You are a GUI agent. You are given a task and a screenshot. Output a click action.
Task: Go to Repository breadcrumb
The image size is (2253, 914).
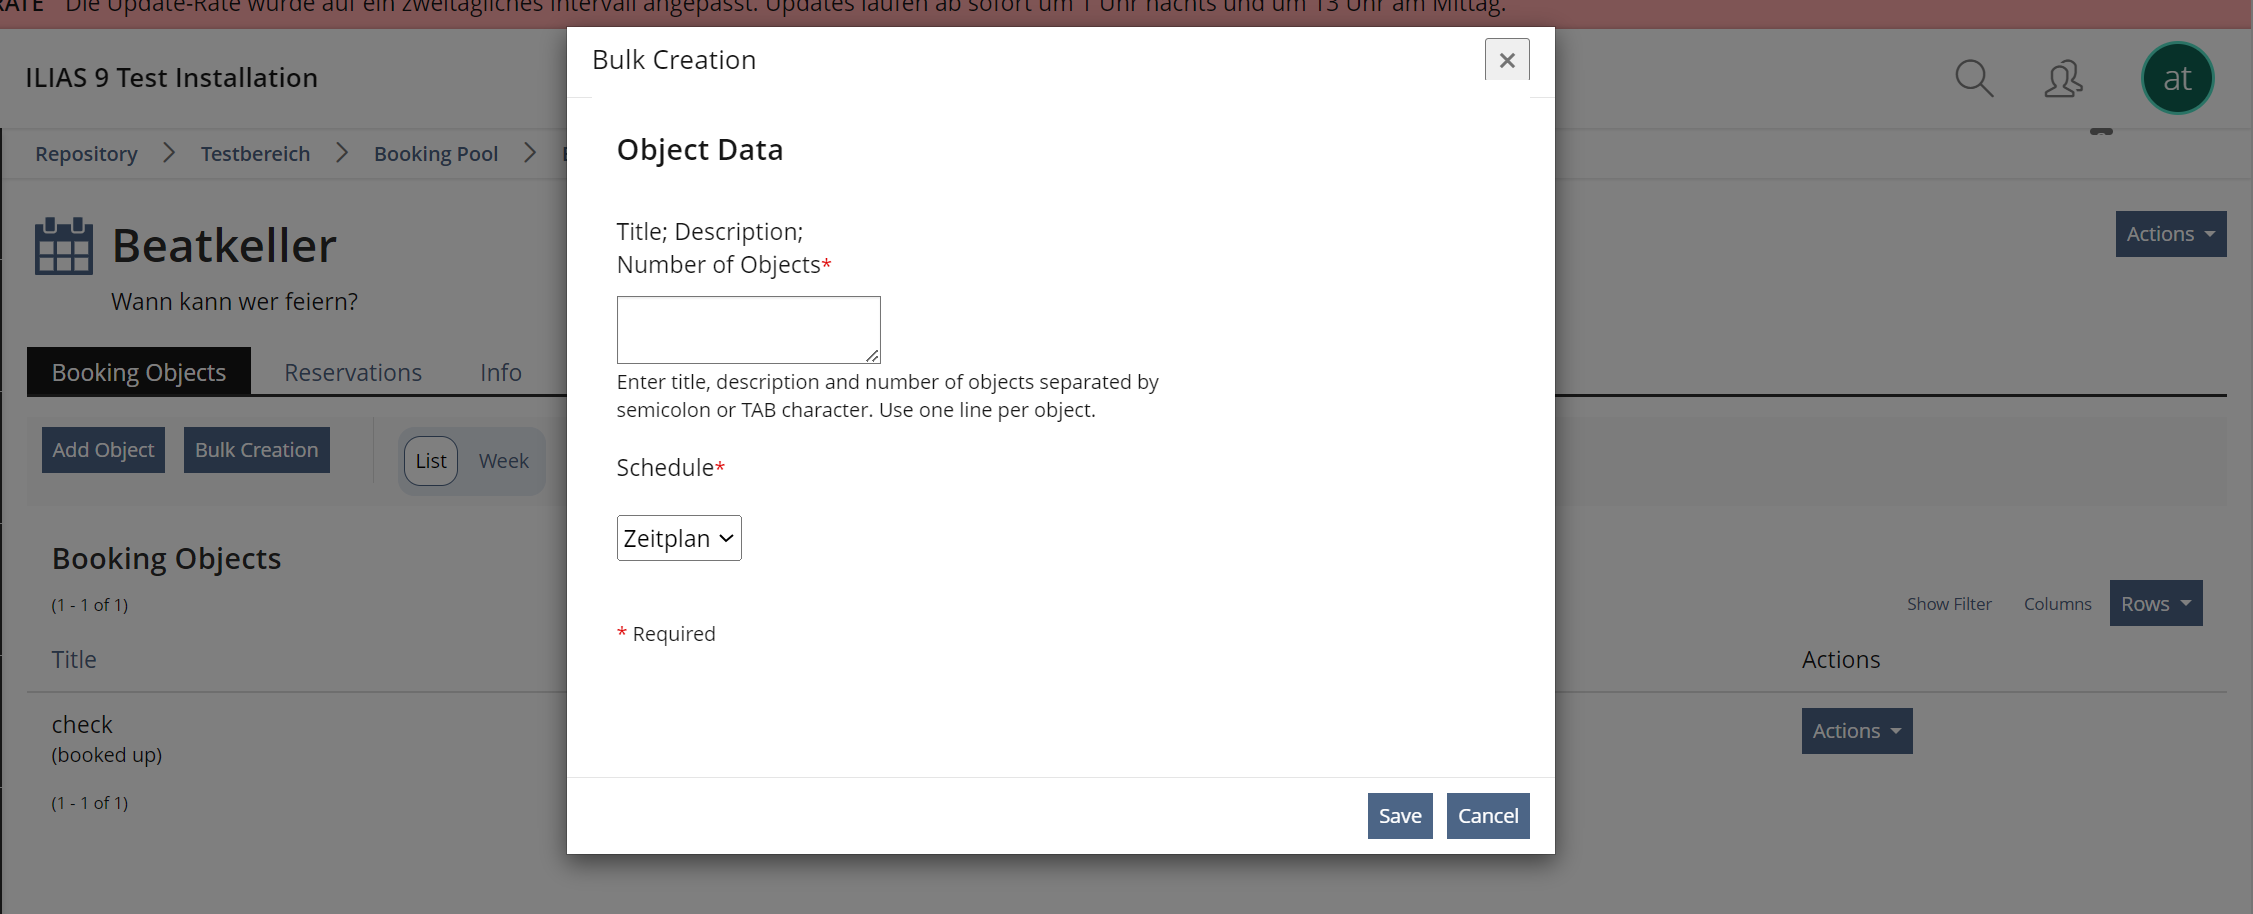(x=86, y=154)
